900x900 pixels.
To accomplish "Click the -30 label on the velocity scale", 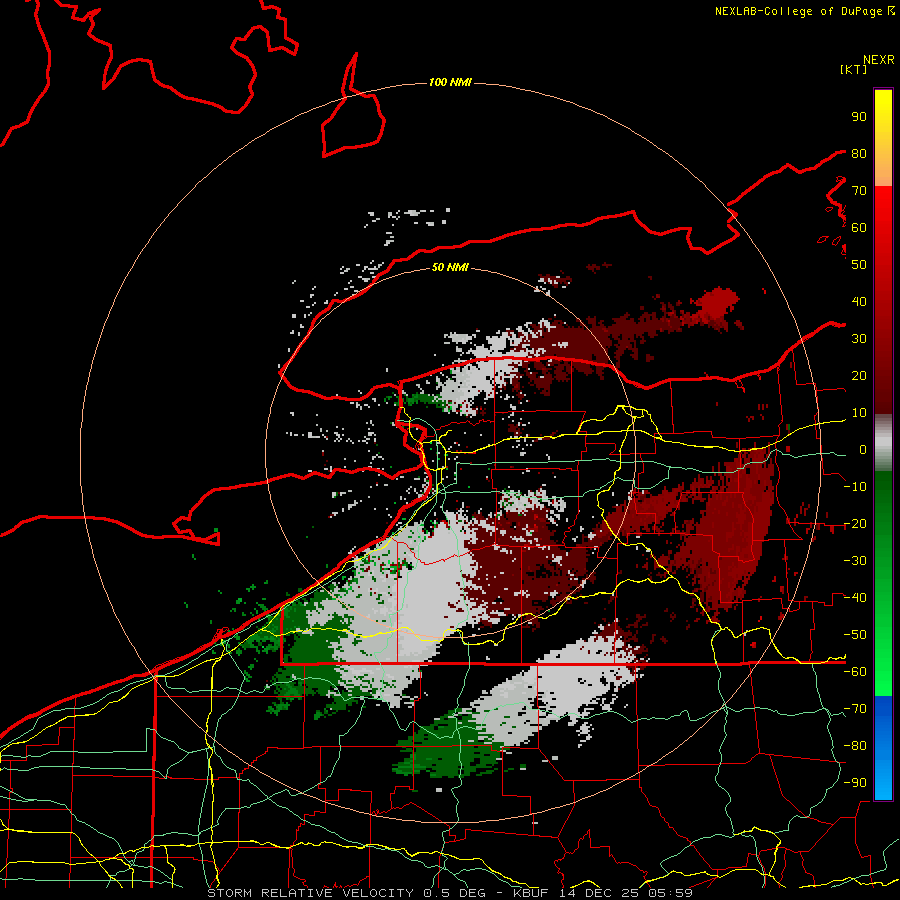I will pos(855,561).
